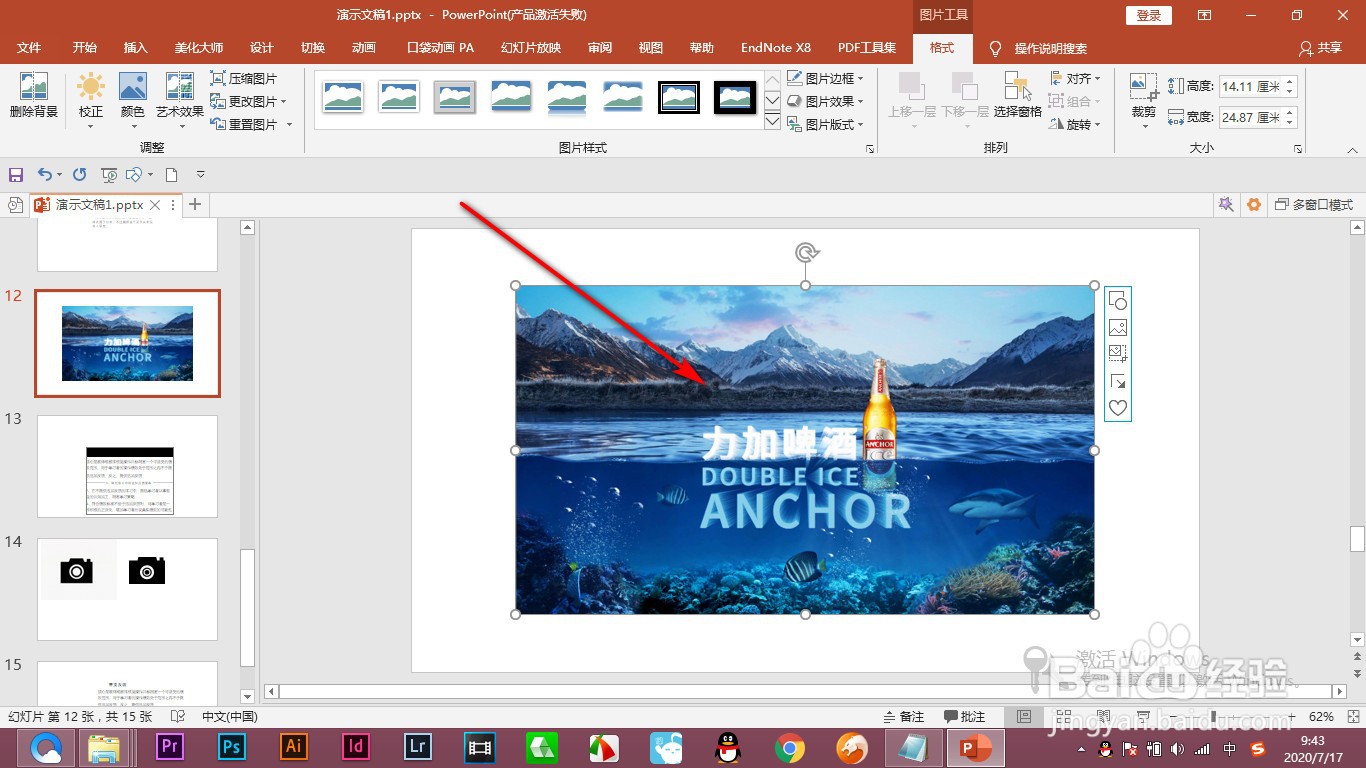Click the height (高度) input field

pyautogui.click(x=1251, y=87)
